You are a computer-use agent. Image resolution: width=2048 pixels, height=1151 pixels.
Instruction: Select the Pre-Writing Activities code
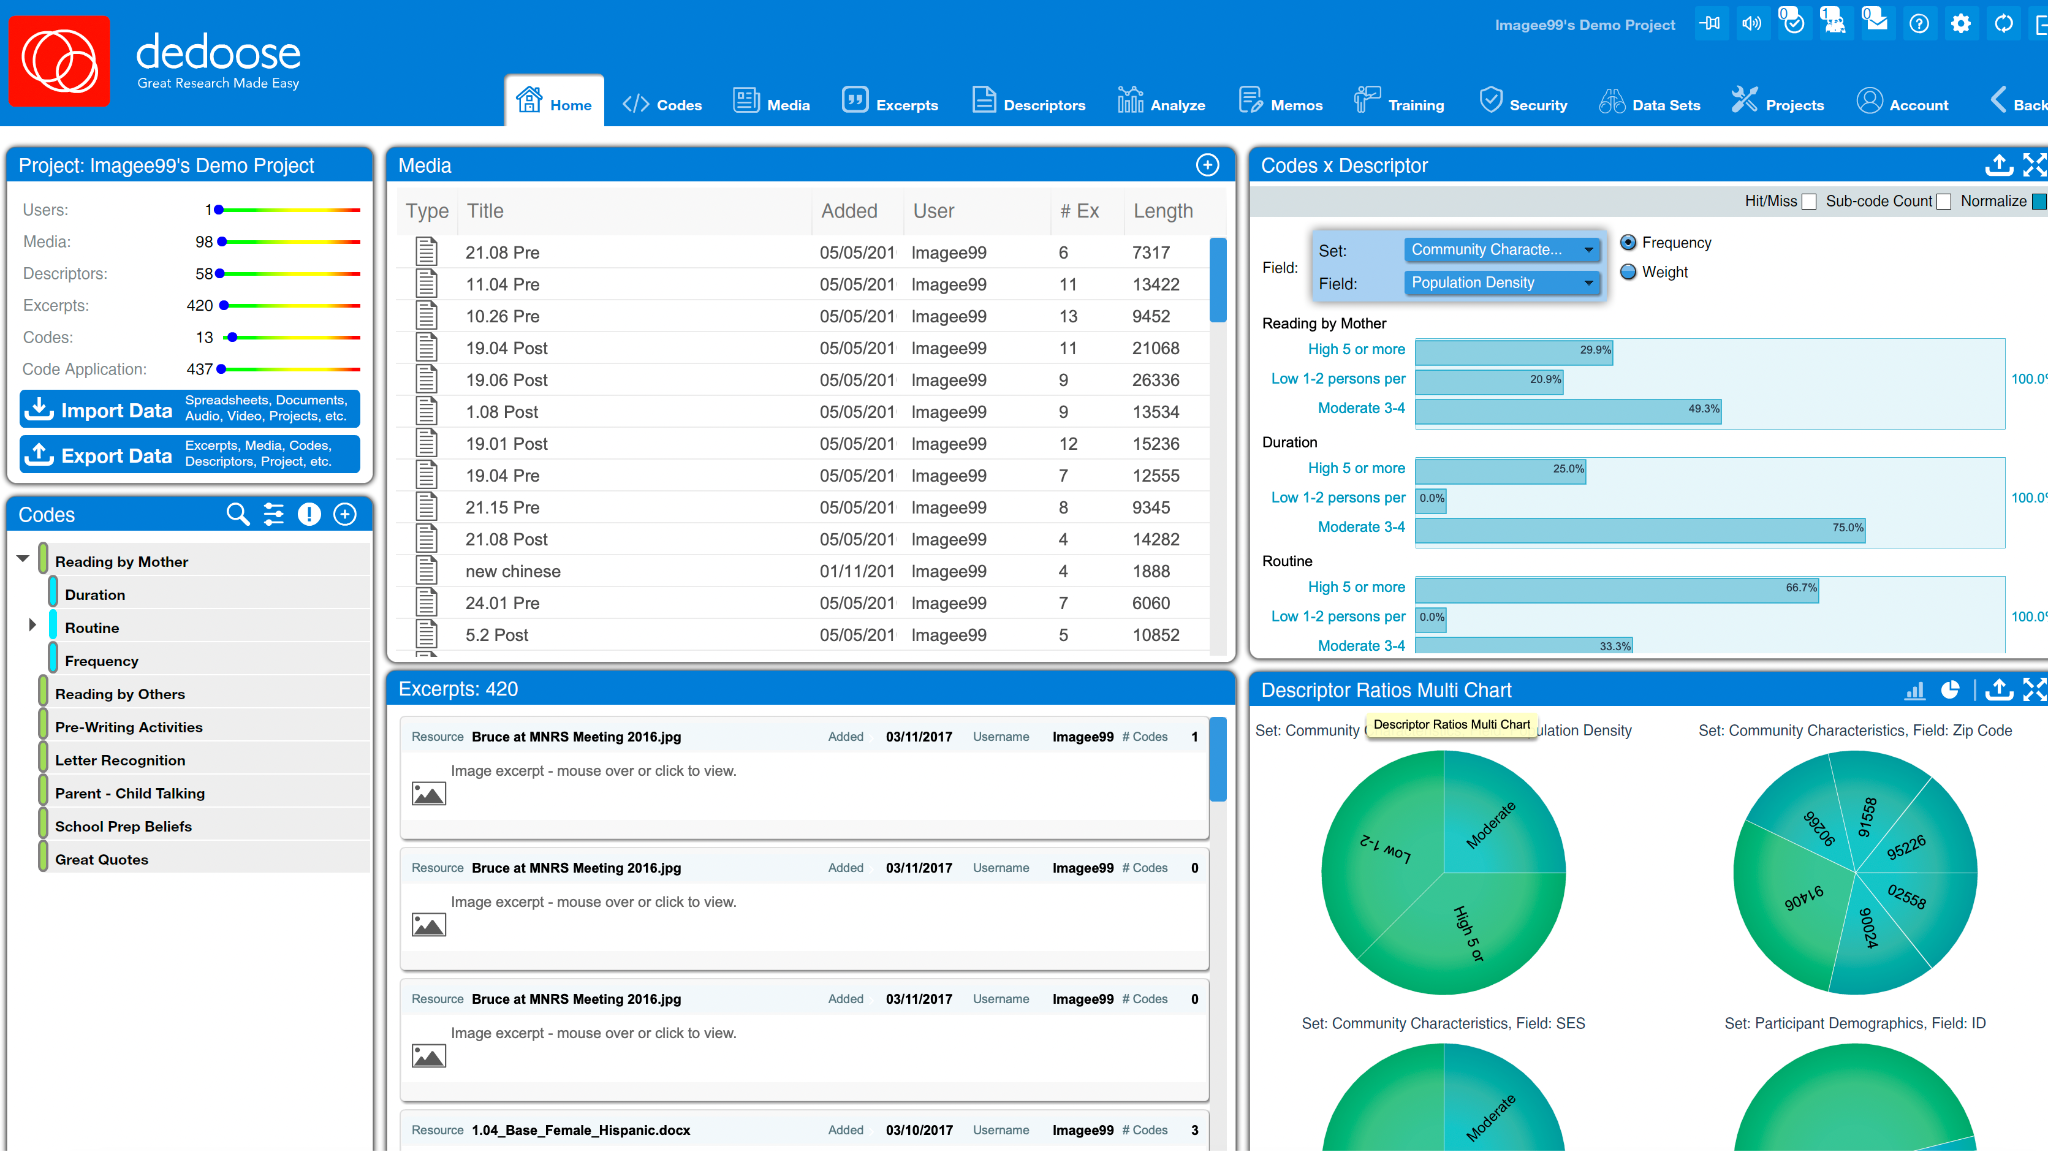129,727
